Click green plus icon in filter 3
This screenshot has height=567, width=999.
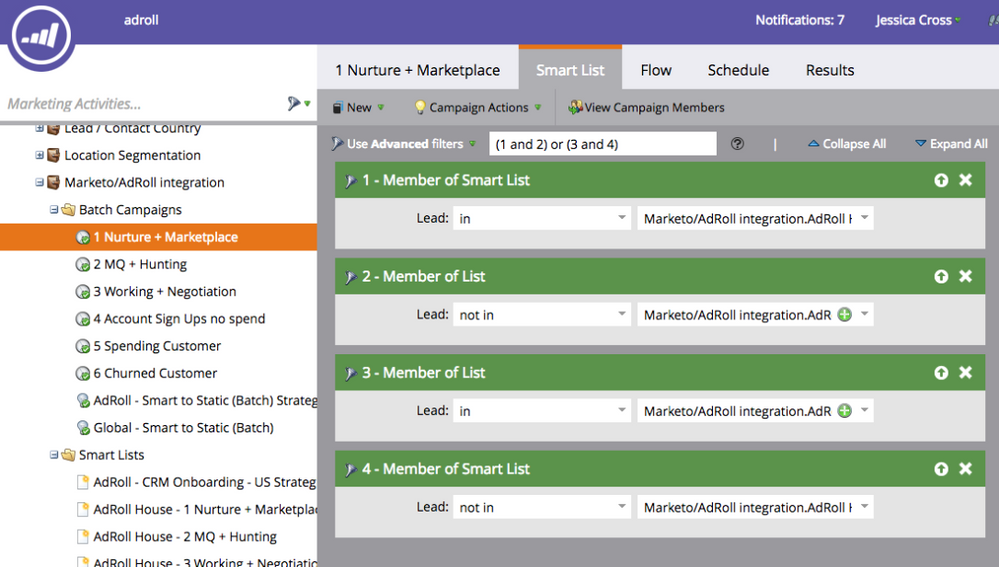(845, 411)
